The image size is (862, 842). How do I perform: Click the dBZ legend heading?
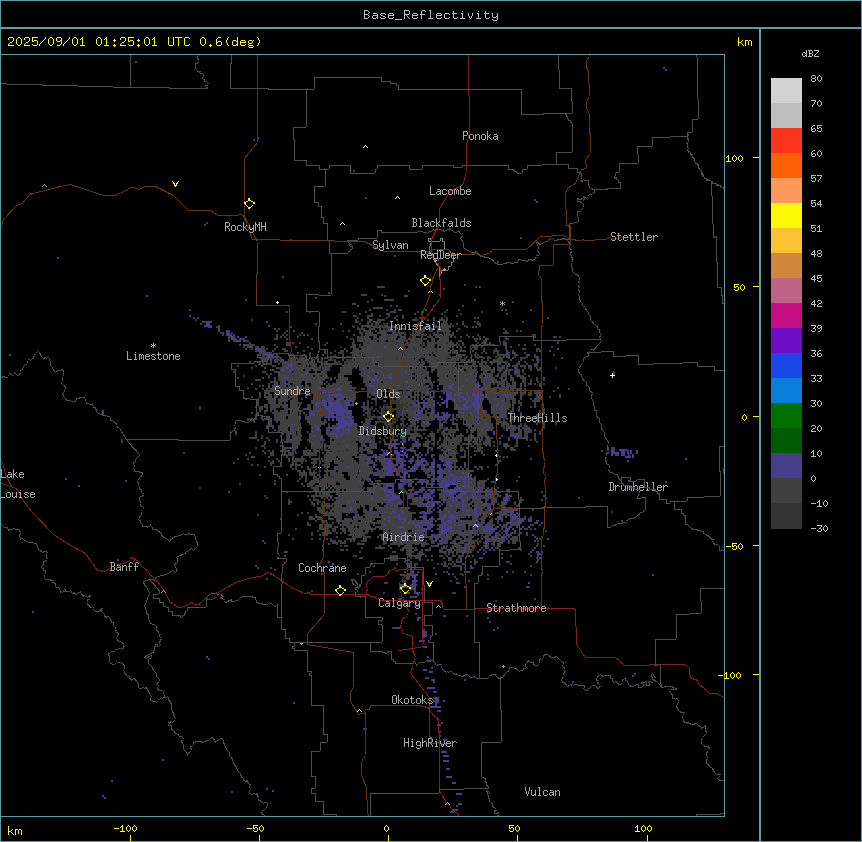810,53
